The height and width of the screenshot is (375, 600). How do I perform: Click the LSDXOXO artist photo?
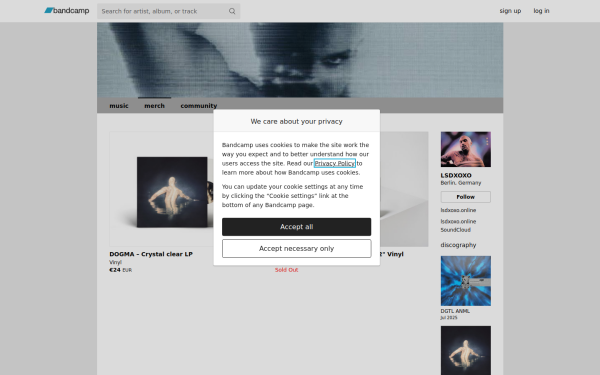466,149
